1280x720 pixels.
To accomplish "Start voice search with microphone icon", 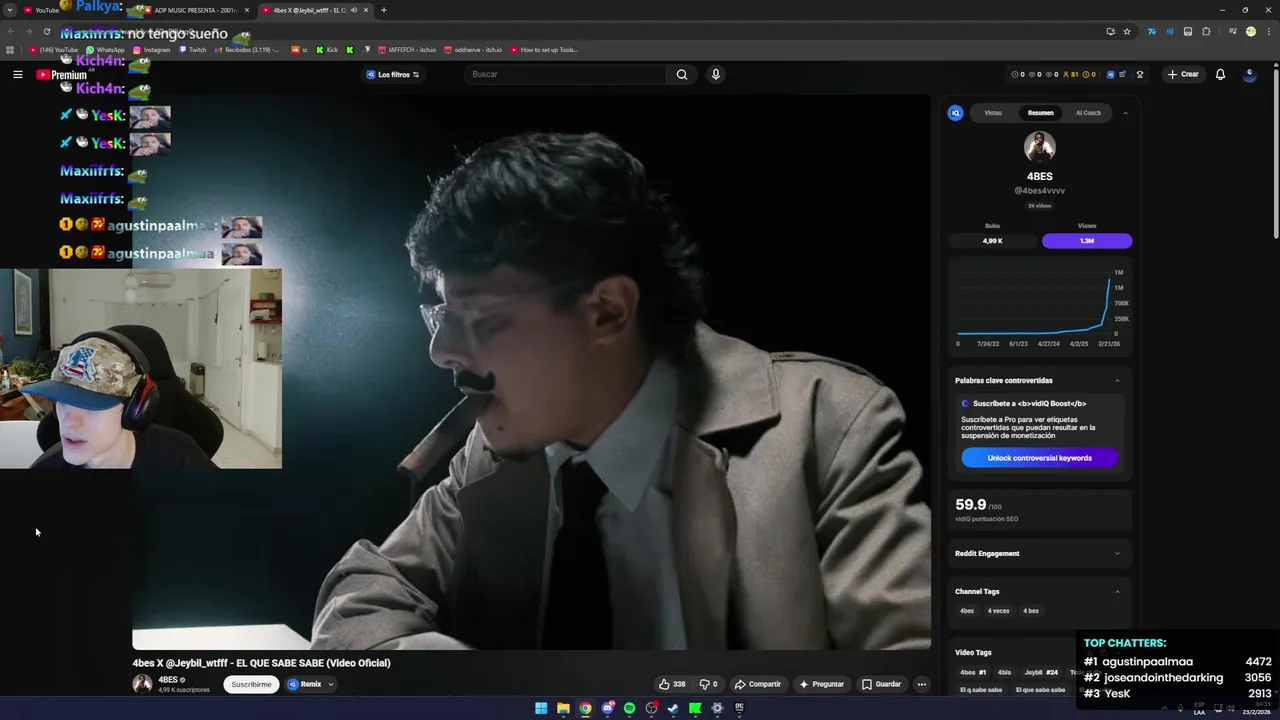I will 715,74.
